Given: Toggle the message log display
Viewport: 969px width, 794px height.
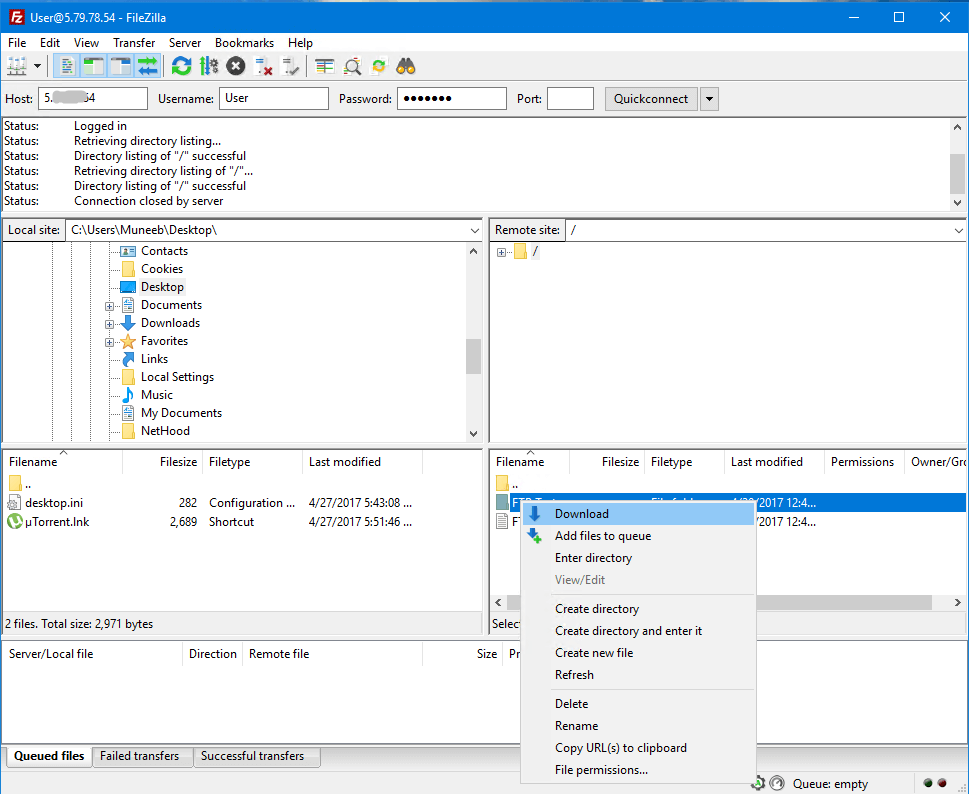Looking at the screenshot, I should point(66,65).
